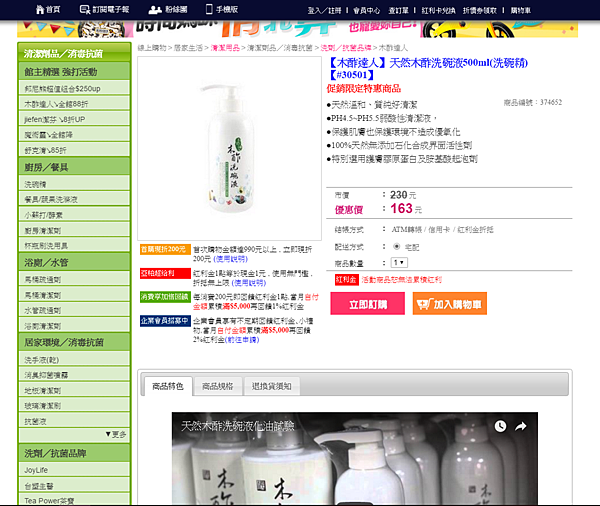Click the product bottle image
The width and height of the screenshot is (600, 506).
pos(230,149)
